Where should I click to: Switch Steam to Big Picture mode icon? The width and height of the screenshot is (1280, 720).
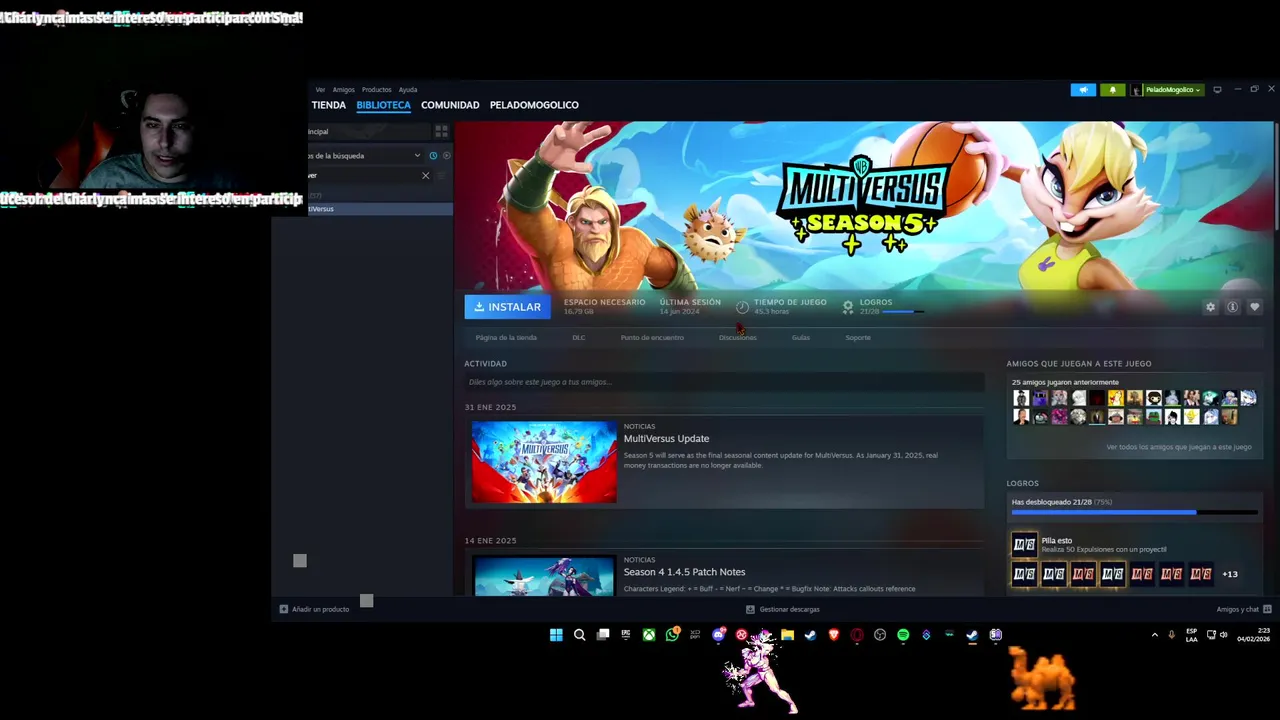coord(1217,90)
